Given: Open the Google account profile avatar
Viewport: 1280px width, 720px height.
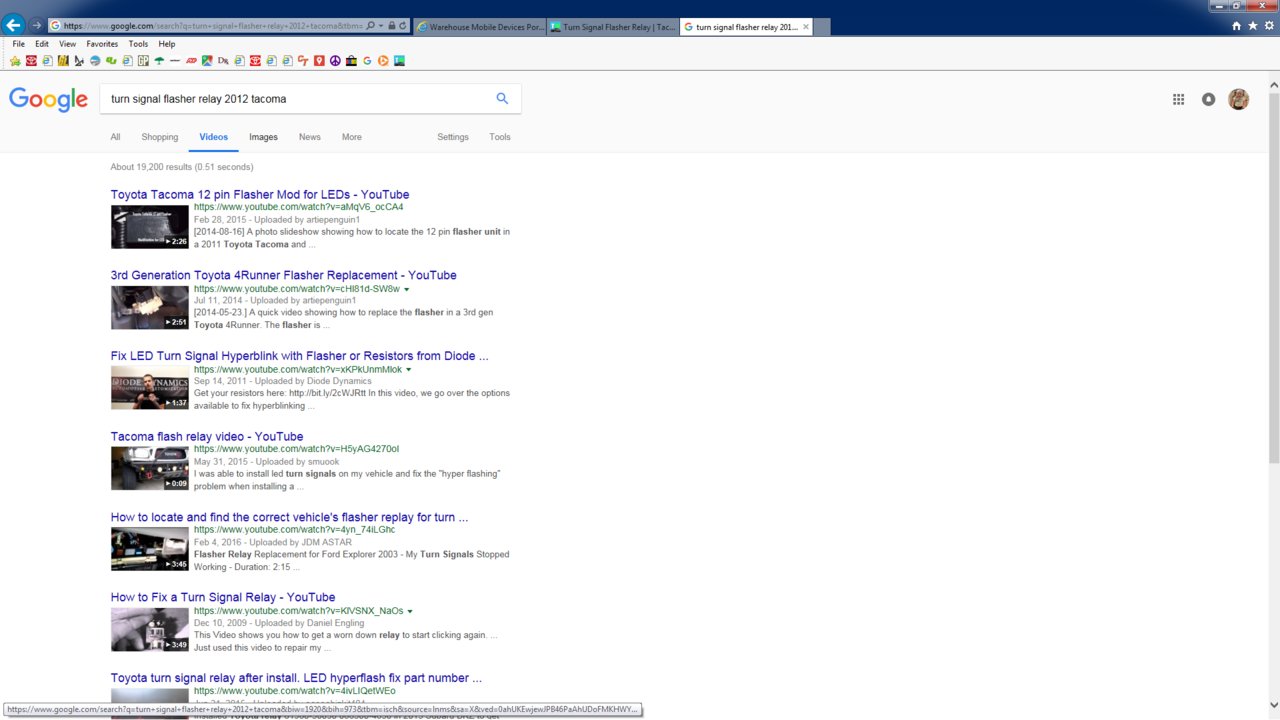Looking at the screenshot, I should pos(1238,99).
